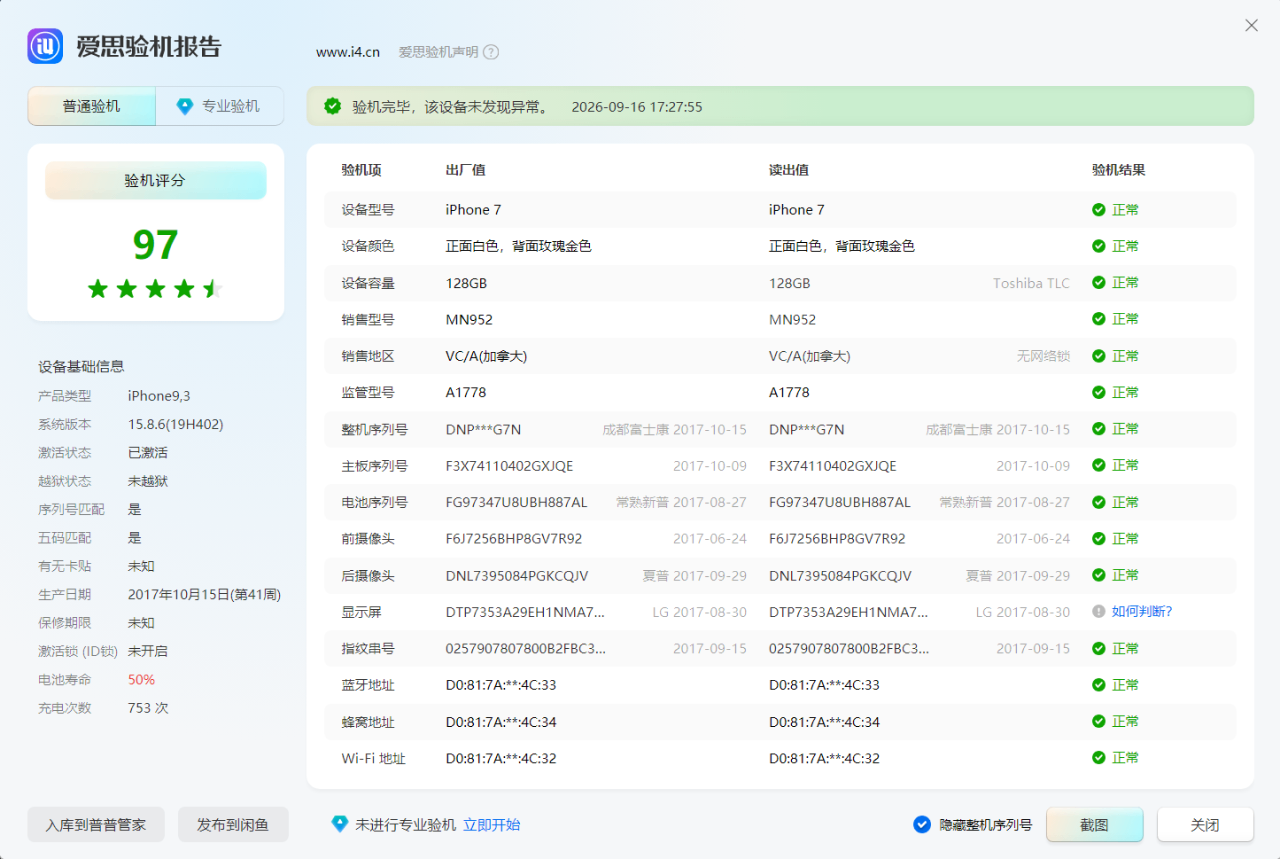
Task: Click the product type value iPhone9,3
Action: [159, 396]
